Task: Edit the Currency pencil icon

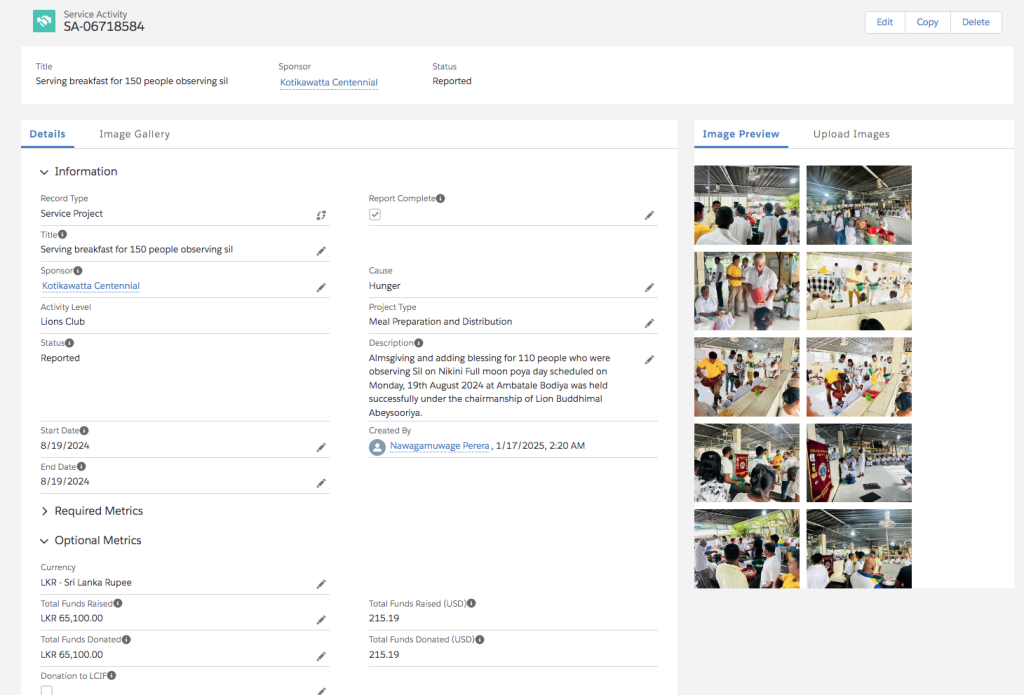Action: 321,584
